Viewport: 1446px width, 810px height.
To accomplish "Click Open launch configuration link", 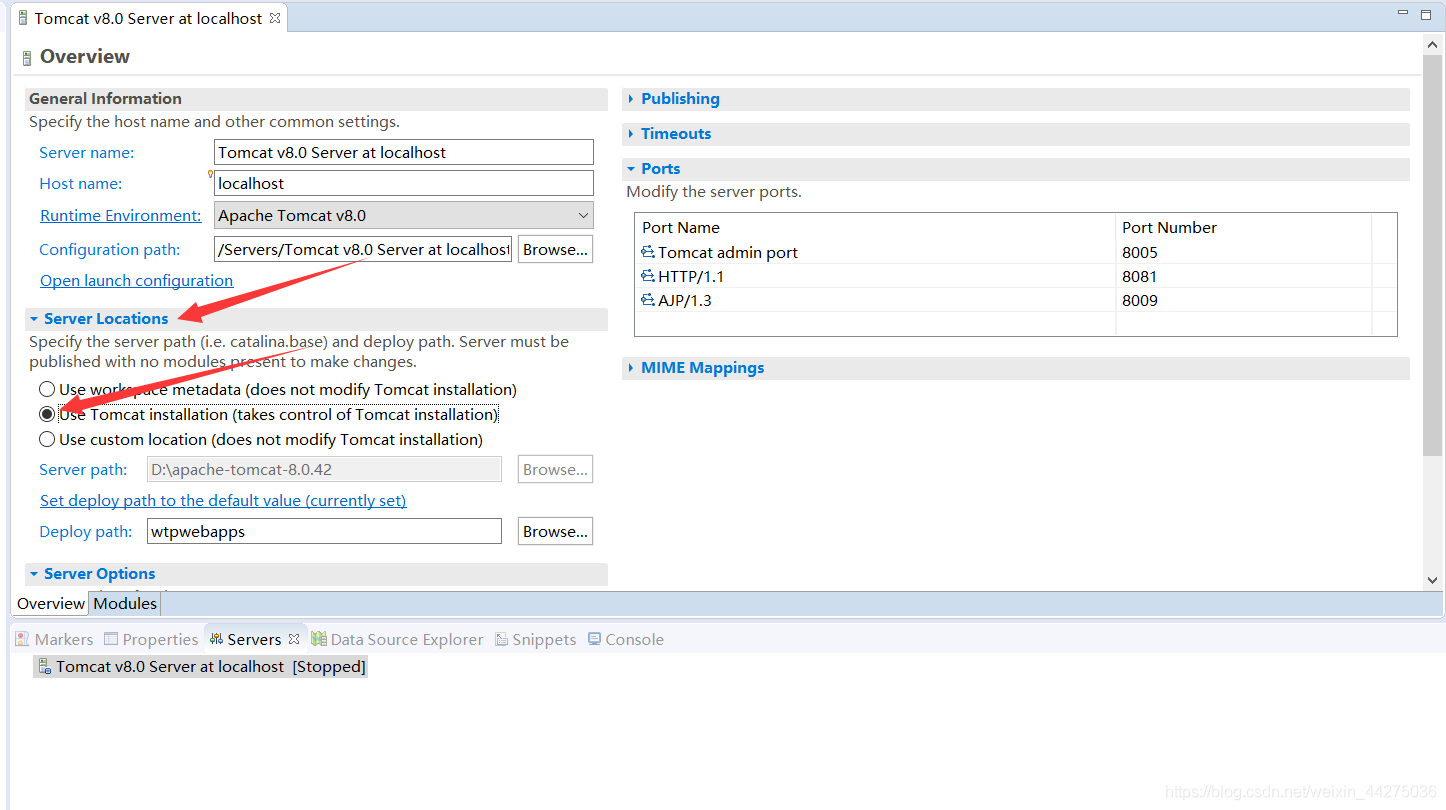I will [x=136, y=280].
